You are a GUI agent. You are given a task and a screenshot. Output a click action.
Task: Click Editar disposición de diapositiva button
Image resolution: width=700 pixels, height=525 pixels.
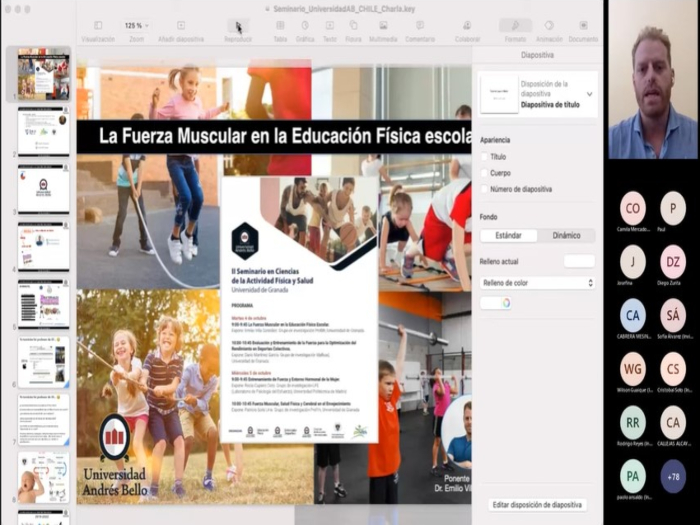point(537,505)
